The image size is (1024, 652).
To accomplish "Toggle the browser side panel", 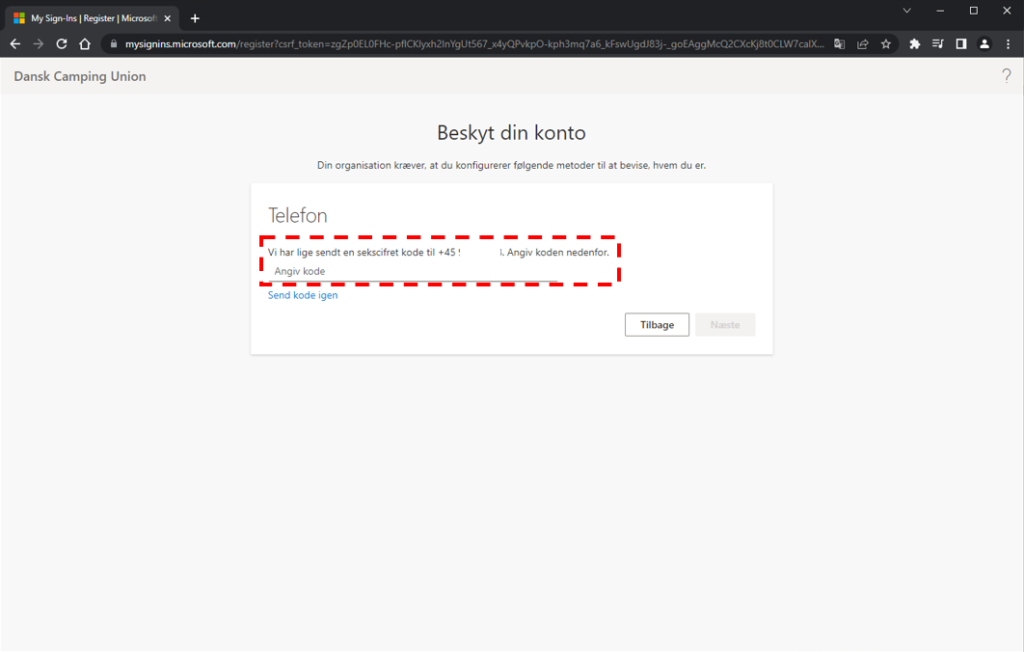I will click(961, 44).
